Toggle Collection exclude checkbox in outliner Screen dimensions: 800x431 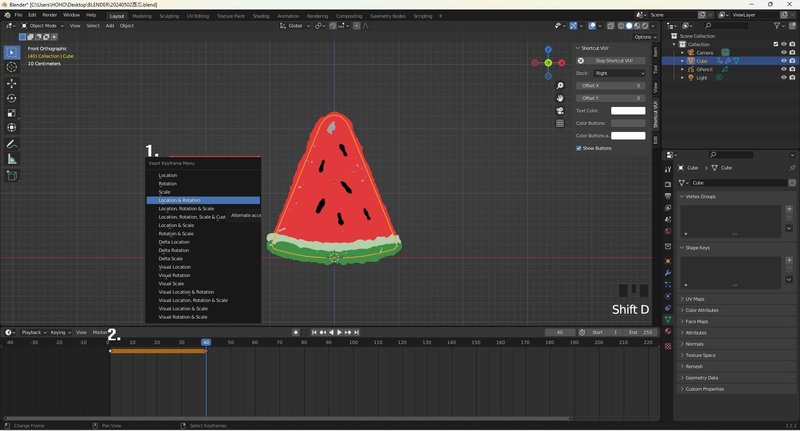click(776, 44)
